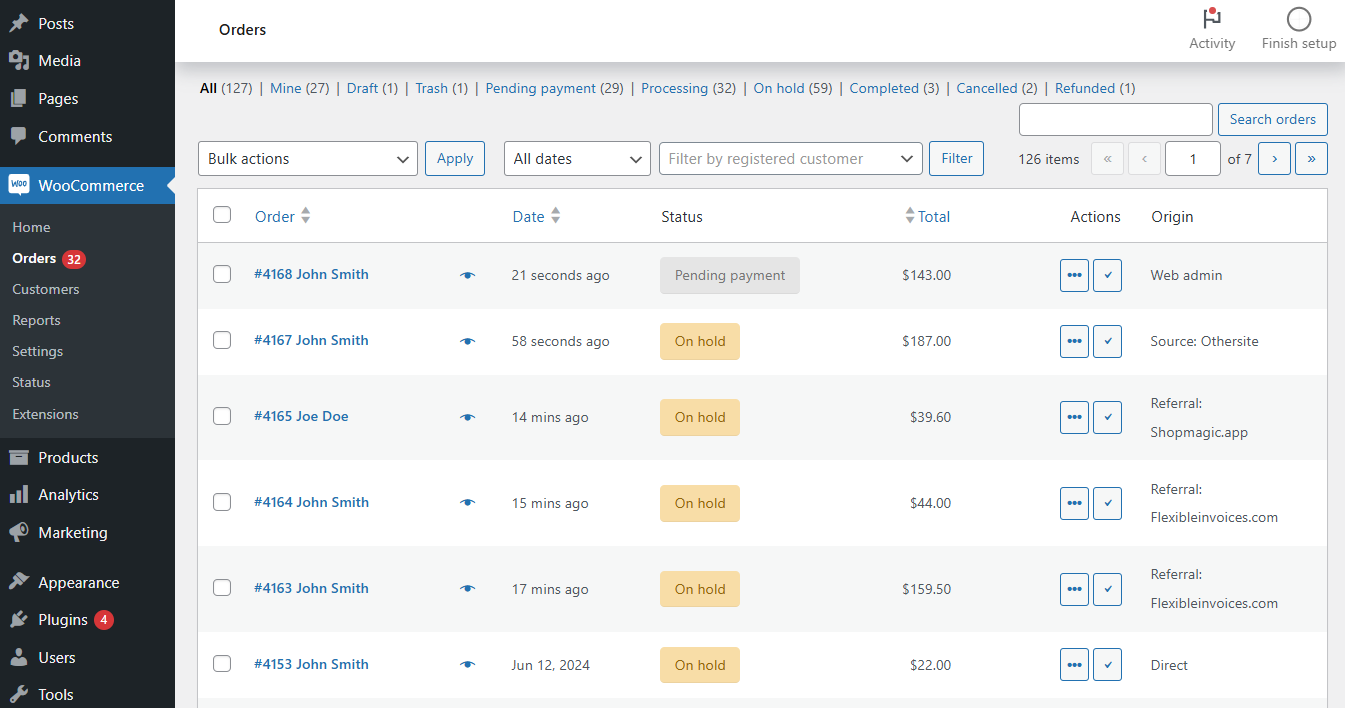This screenshot has height=708, width=1345.
Task: Click the Pages icon in sidebar
Action: click(18, 99)
